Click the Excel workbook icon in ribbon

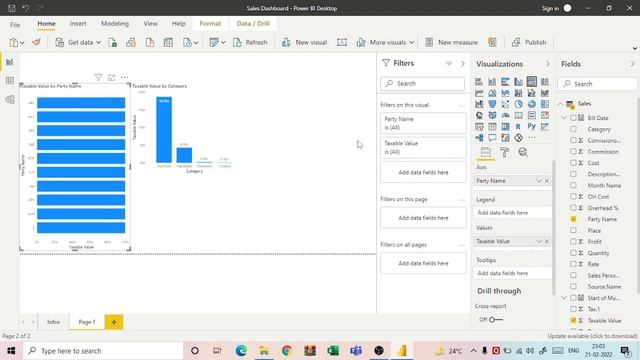(x=112, y=42)
